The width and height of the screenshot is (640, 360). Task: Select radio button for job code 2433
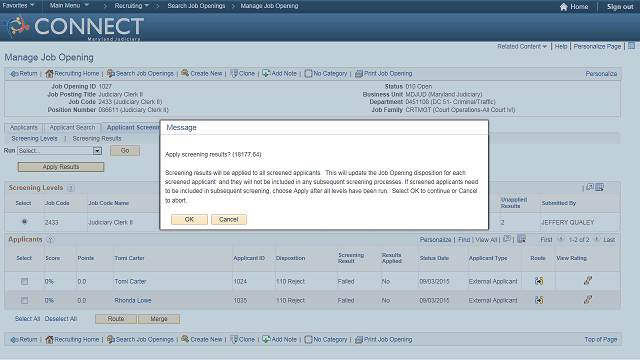24,222
